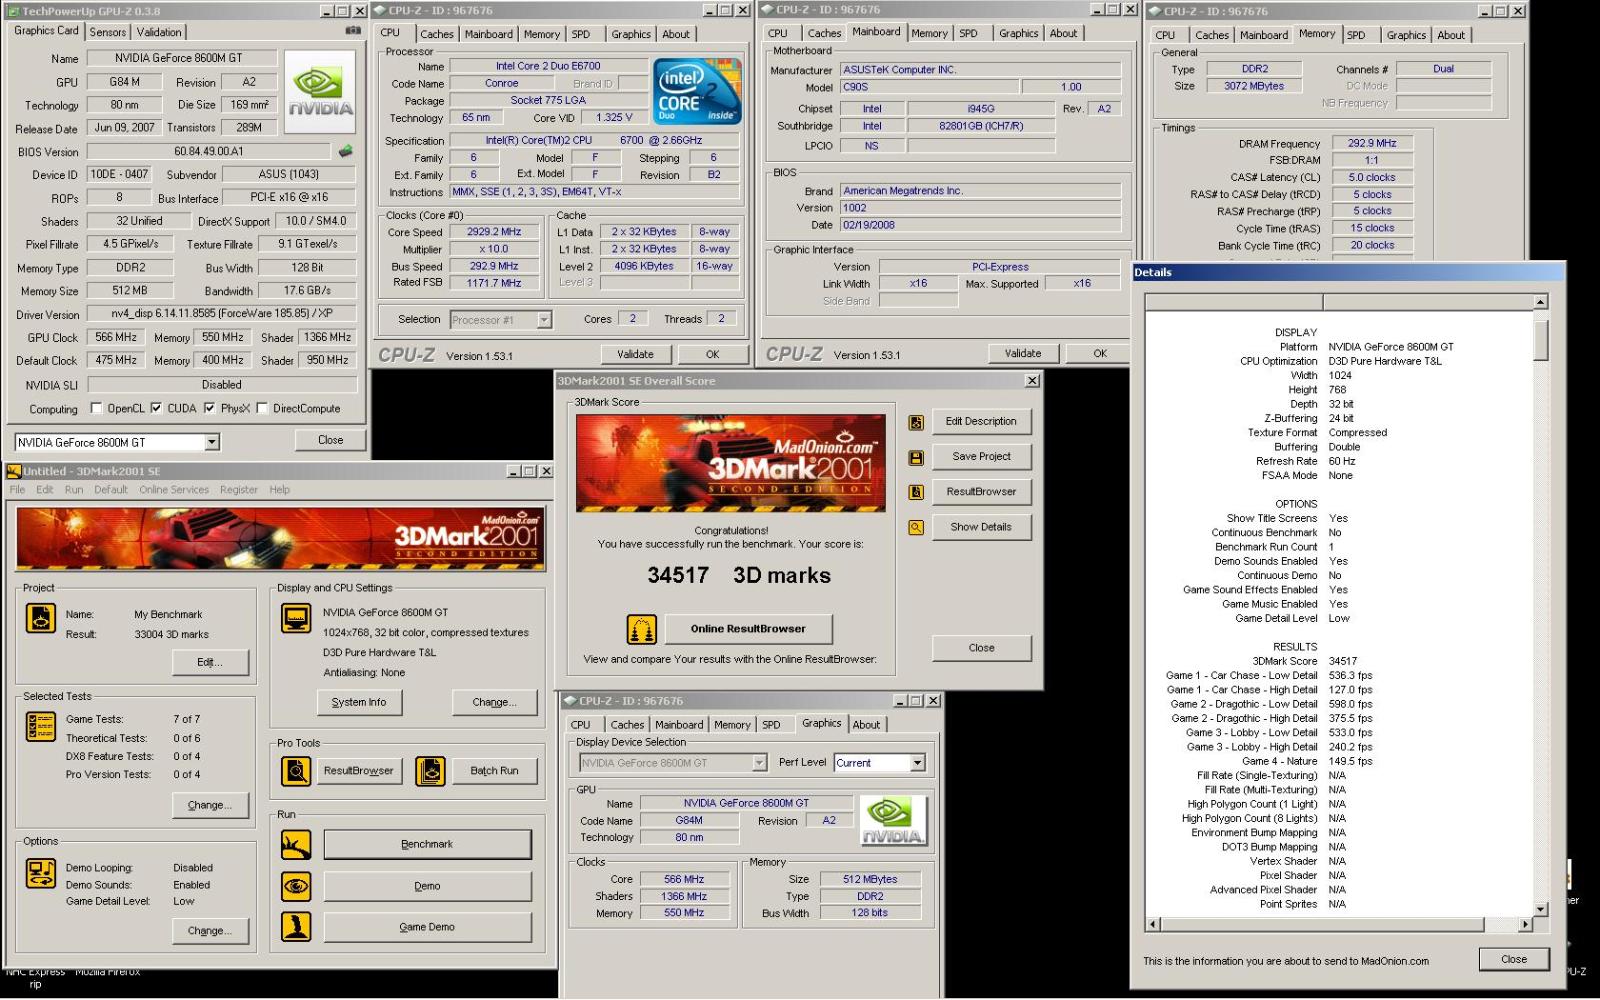1600x1000 pixels.
Task: Click the Game Demo button
Action: pos(427,927)
